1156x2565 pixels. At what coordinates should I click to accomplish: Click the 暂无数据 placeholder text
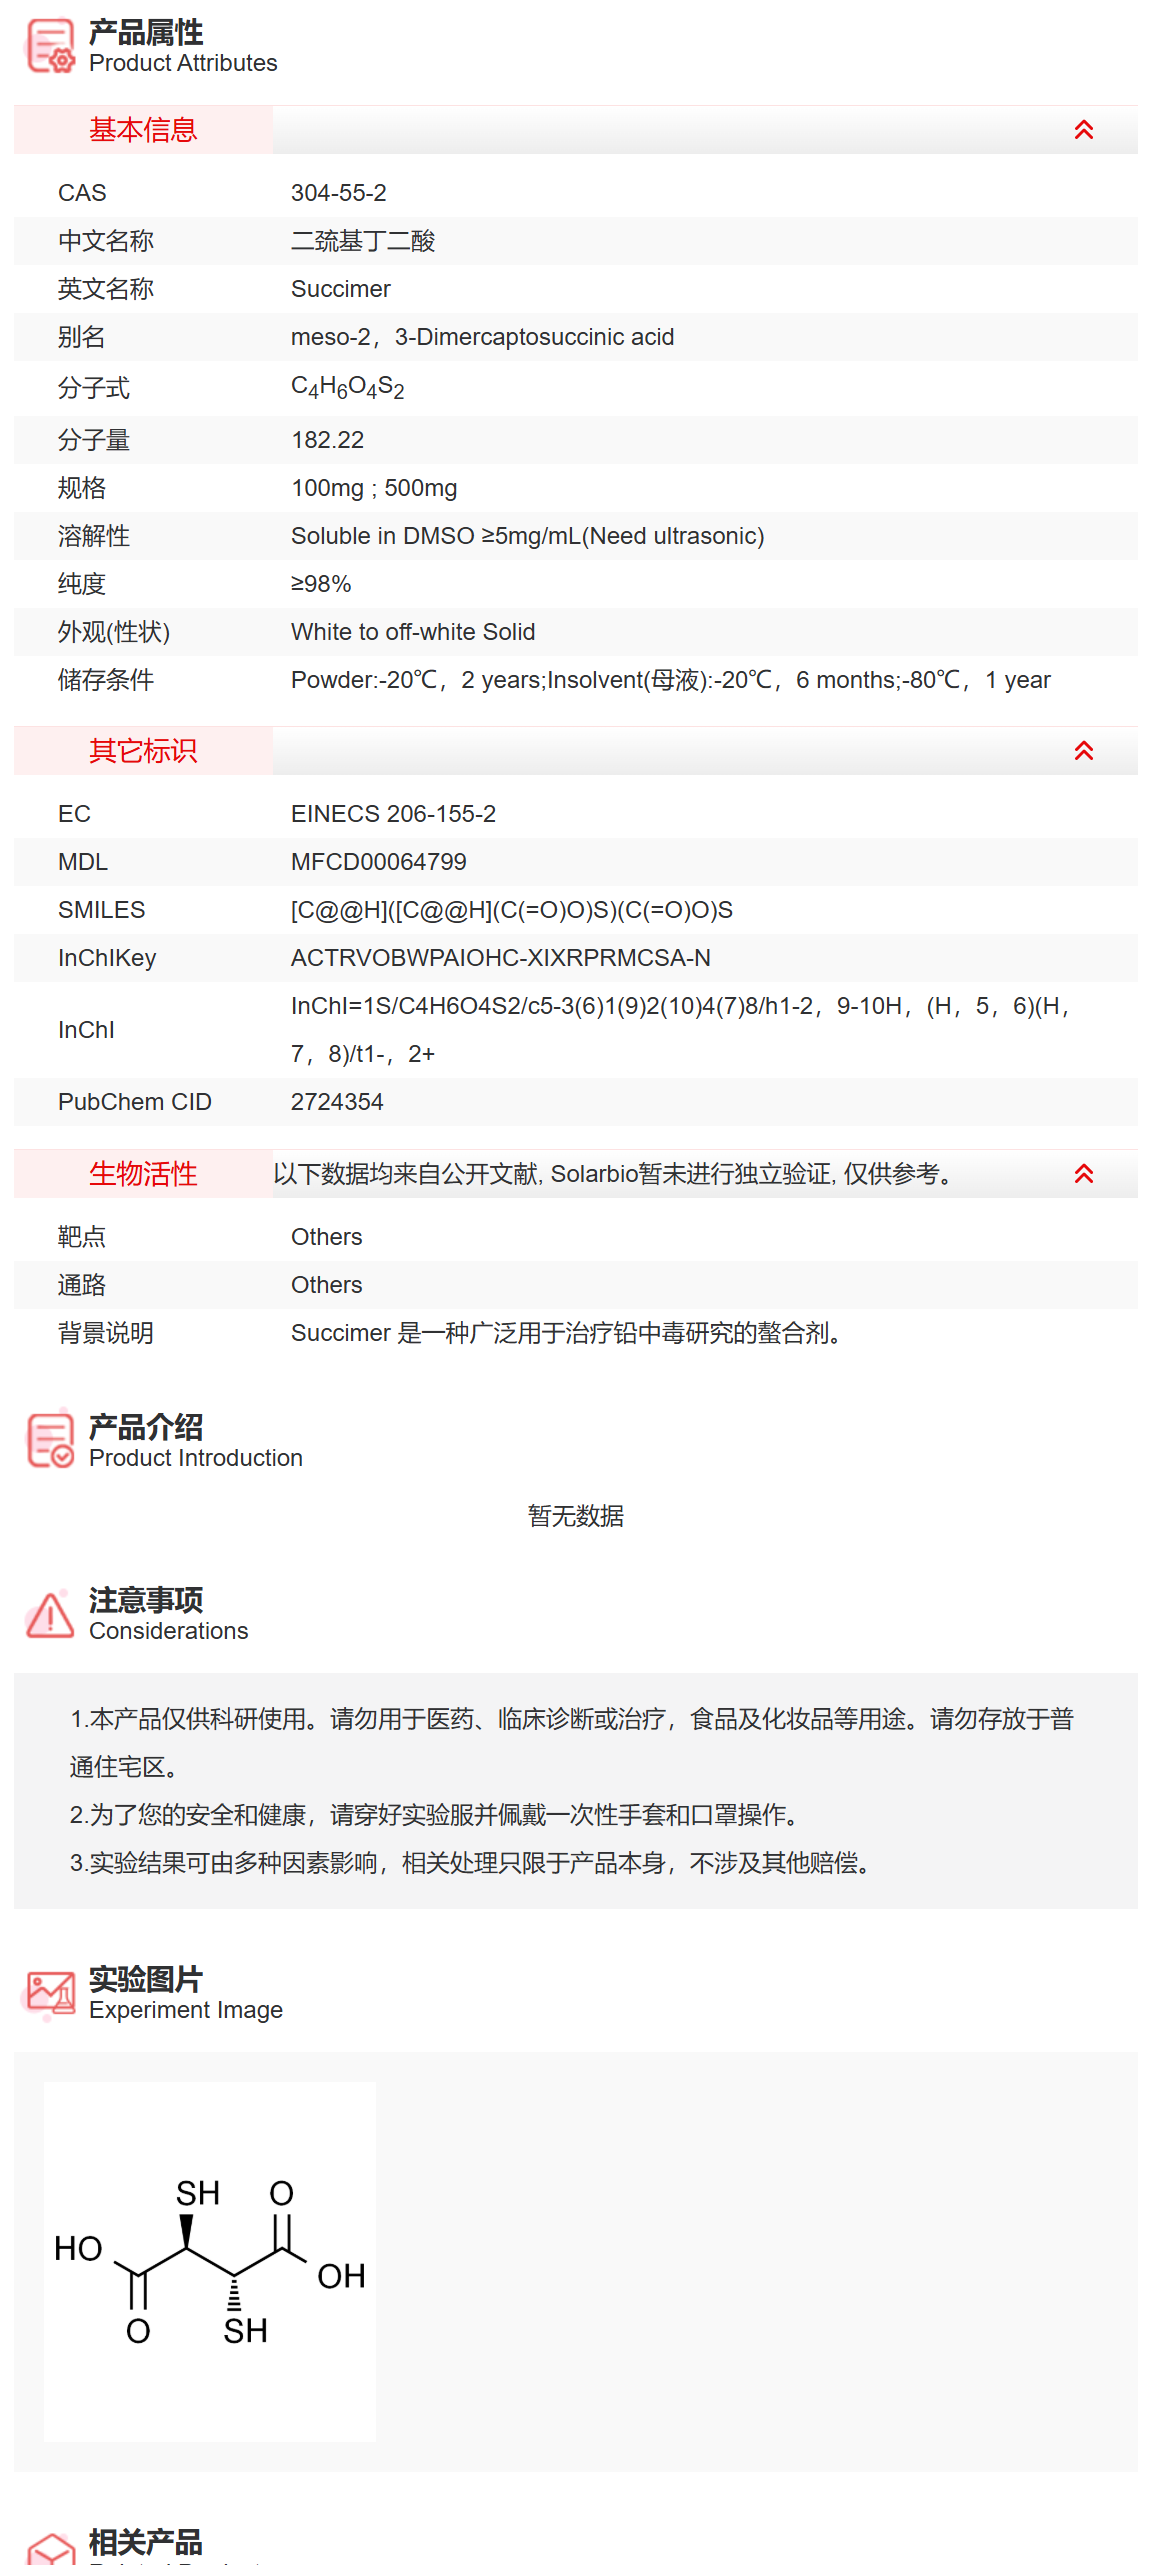coord(576,1516)
